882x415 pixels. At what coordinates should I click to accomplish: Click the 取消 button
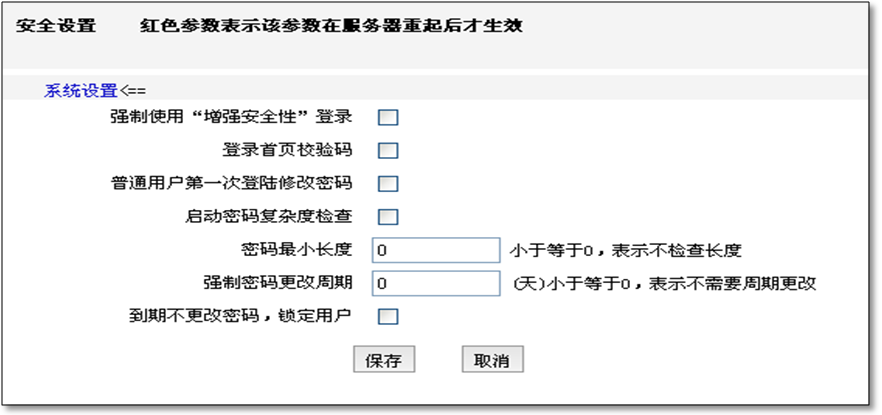[x=492, y=360]
